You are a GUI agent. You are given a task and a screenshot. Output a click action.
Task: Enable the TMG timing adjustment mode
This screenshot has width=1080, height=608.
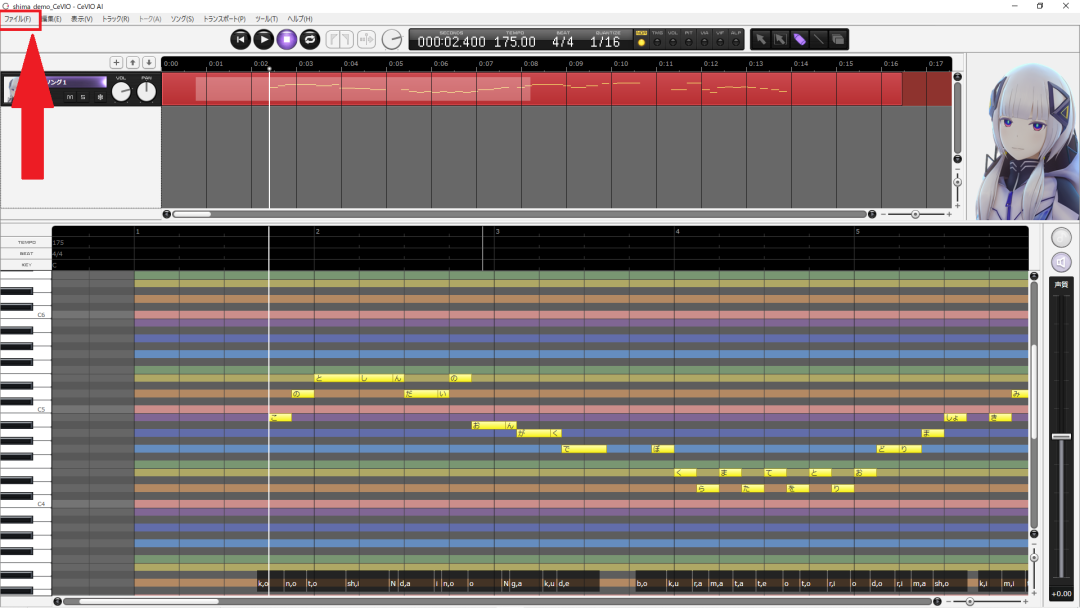tap(657, 42)
